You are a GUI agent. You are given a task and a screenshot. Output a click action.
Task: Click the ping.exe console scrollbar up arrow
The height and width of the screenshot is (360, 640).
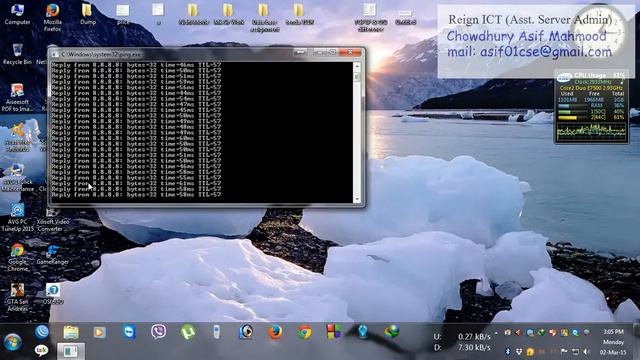pos(357,66)
